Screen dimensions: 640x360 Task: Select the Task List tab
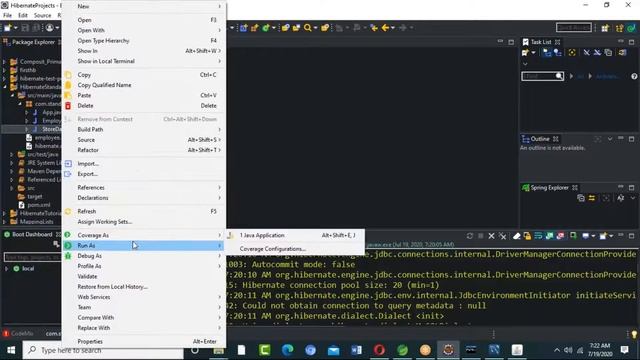[541, 42]
